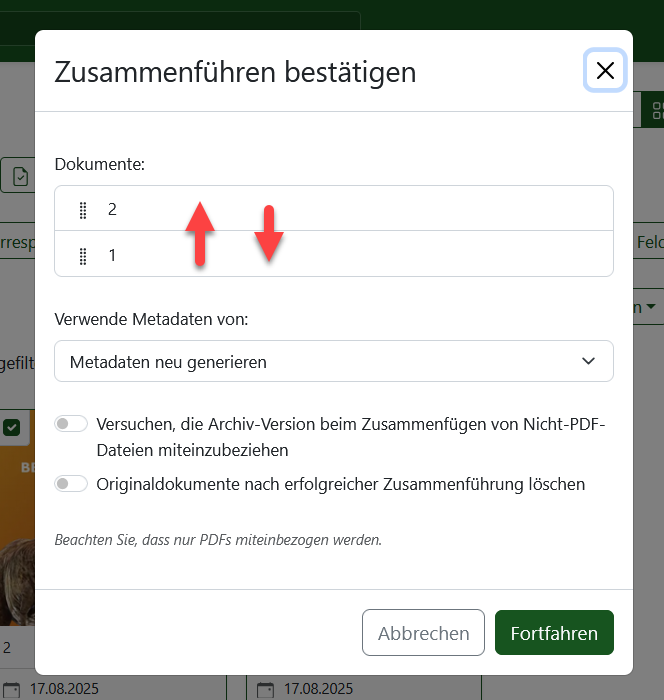
Task: Enable the archive version toggle for non-PDF files
Action: (71, 424)
